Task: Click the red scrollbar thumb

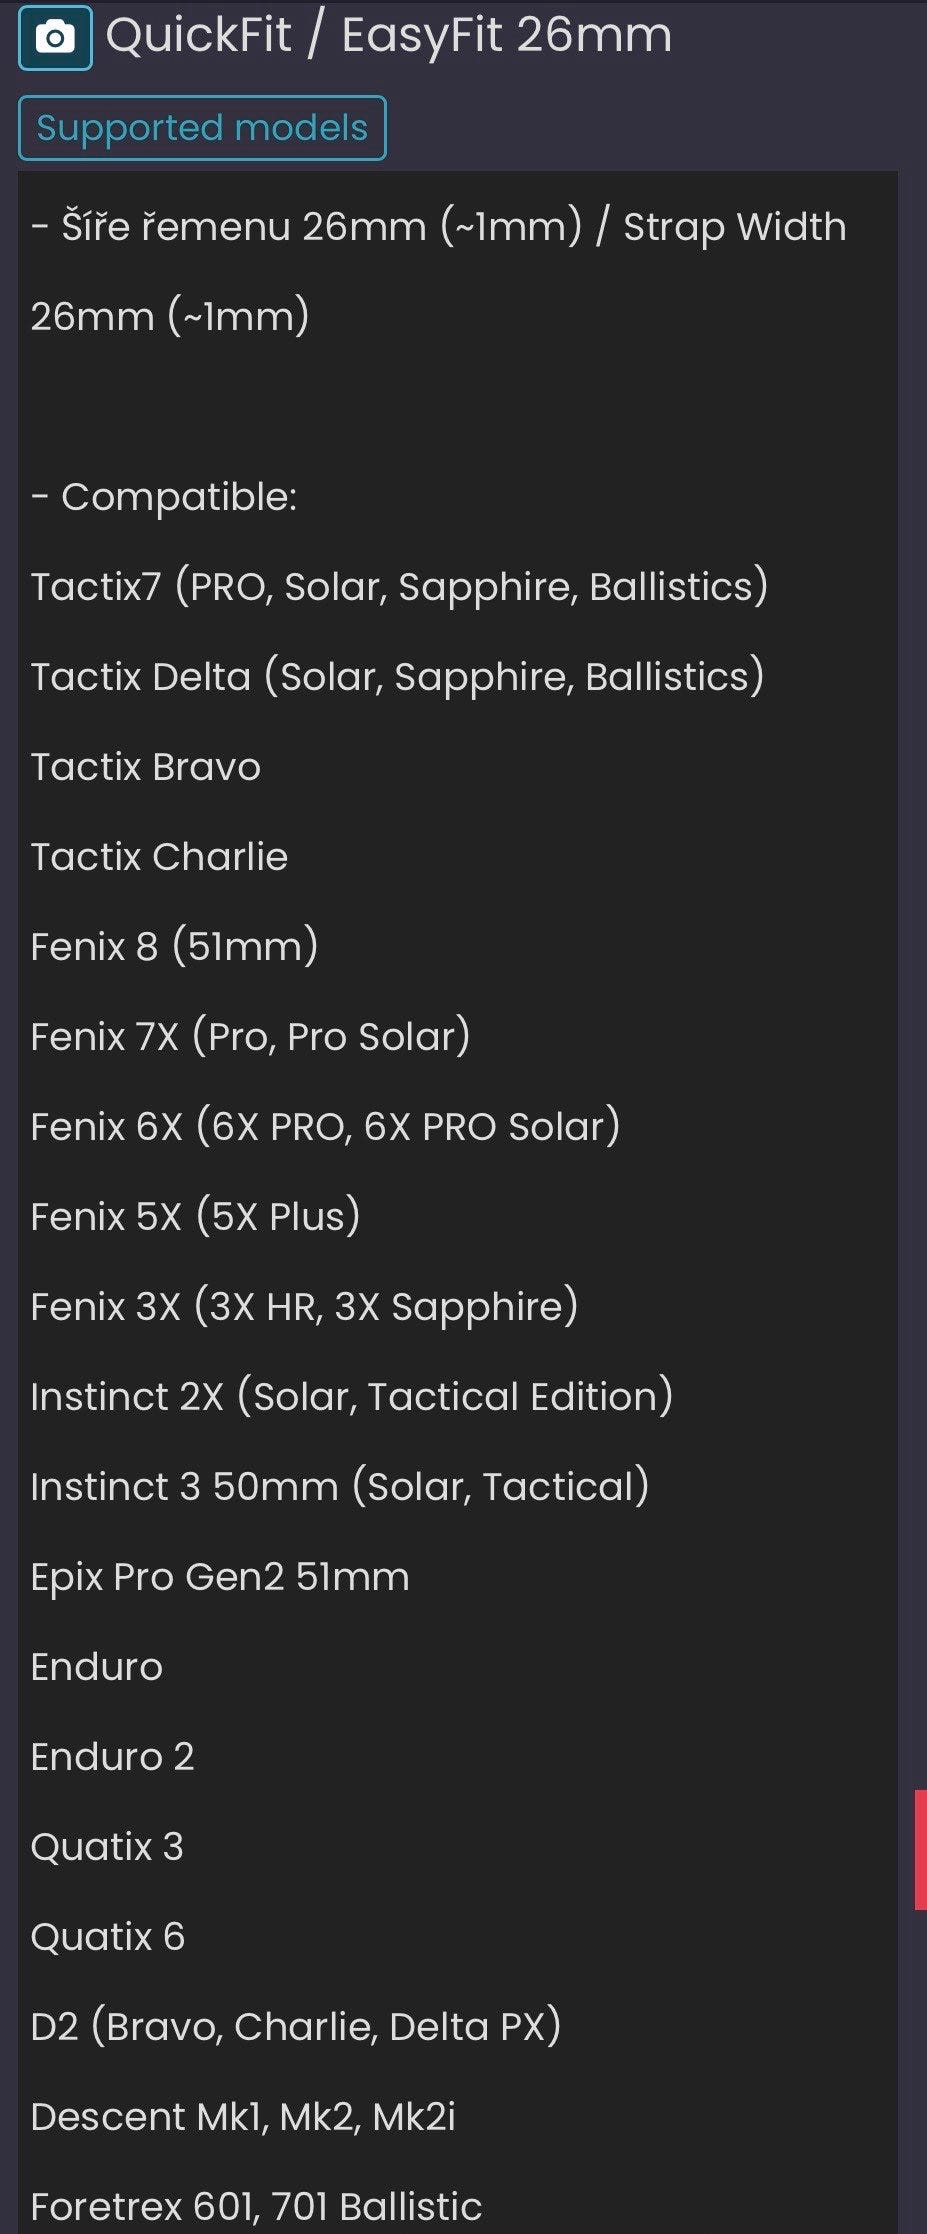Action: (x=920, y=1849)
